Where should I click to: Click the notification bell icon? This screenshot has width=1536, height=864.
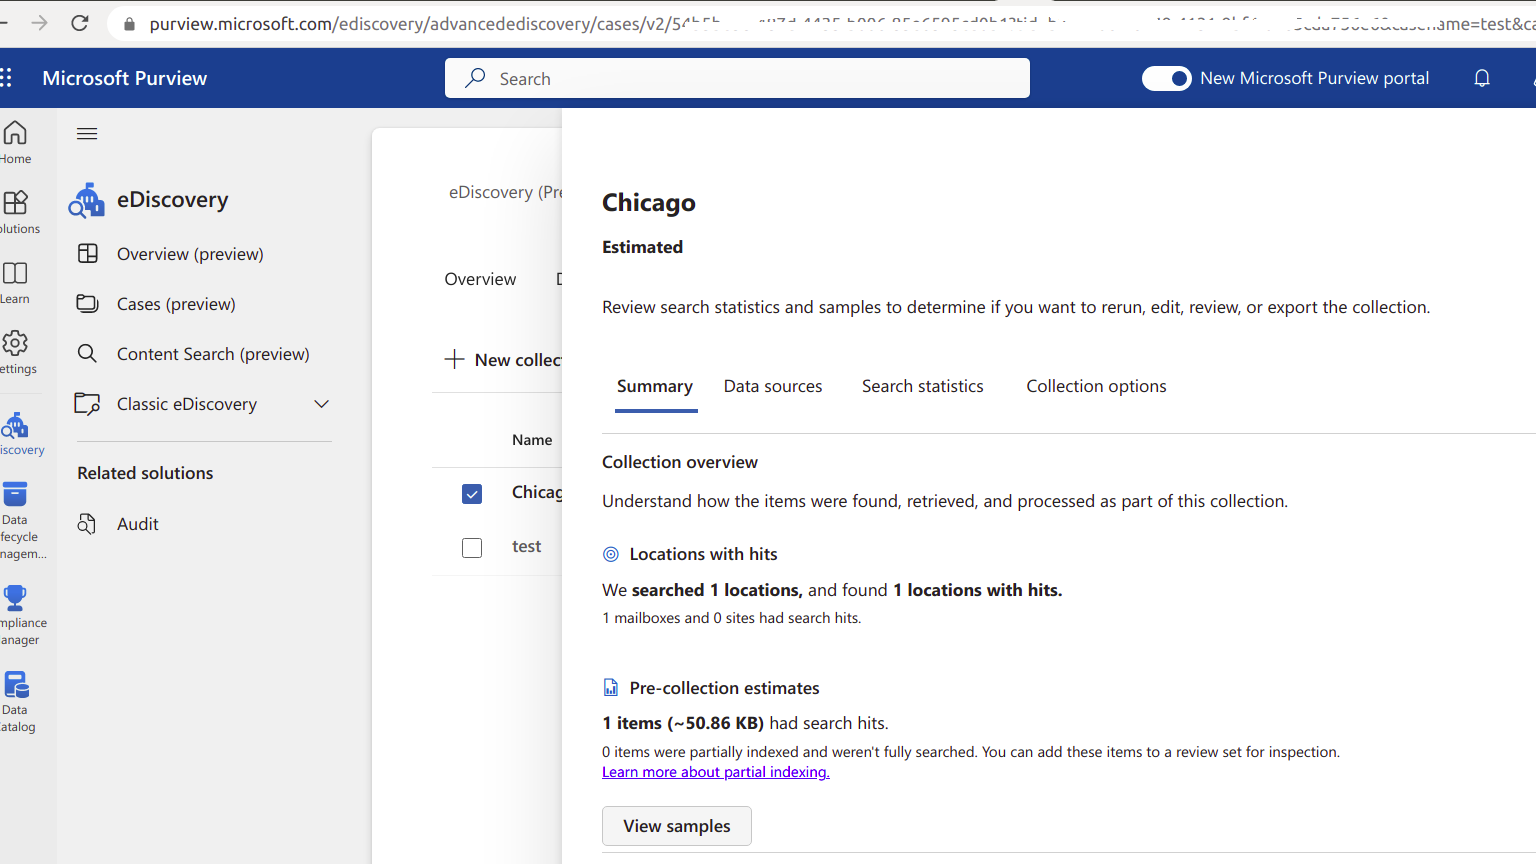coord(1482,78)
